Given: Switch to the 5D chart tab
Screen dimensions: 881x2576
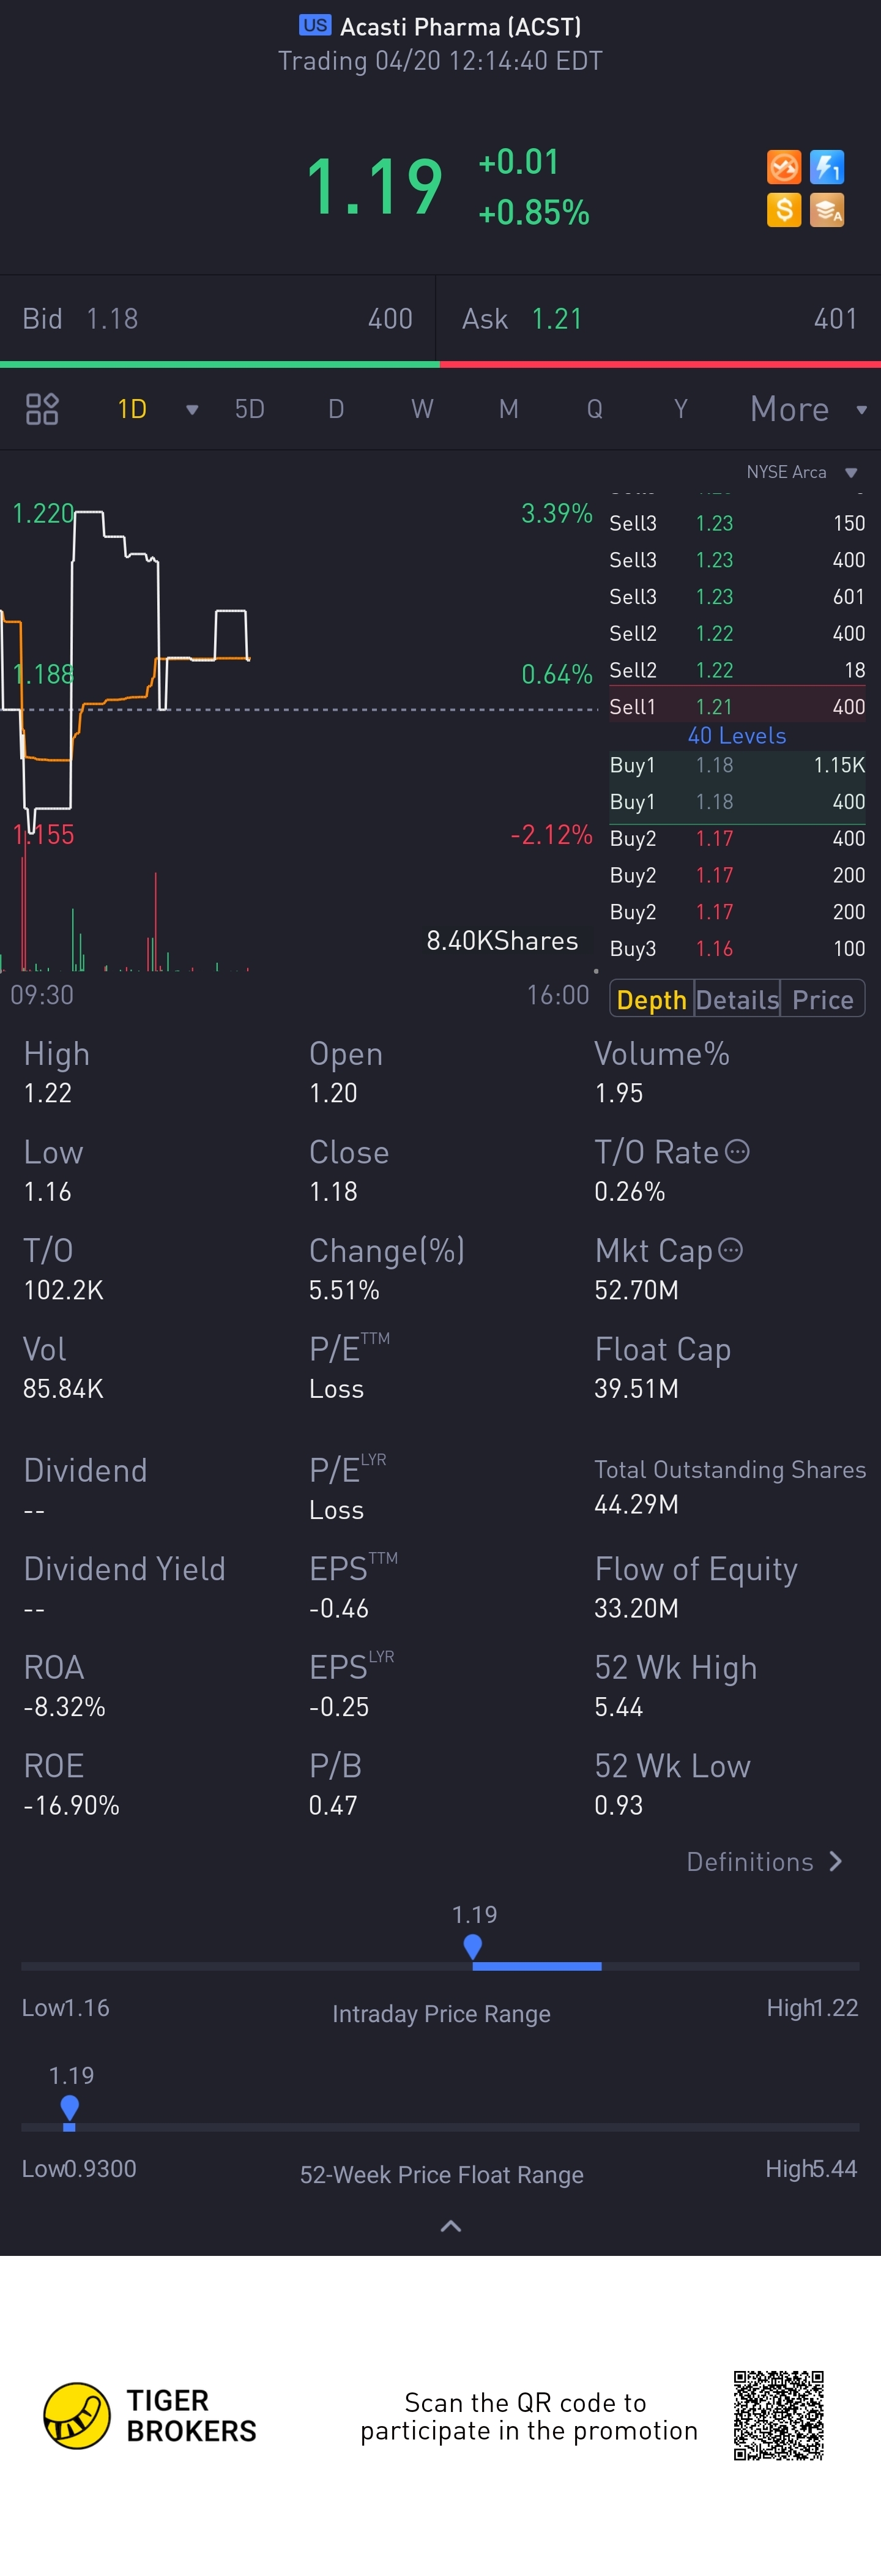Looking at the screenshot, I should point(249,408).
